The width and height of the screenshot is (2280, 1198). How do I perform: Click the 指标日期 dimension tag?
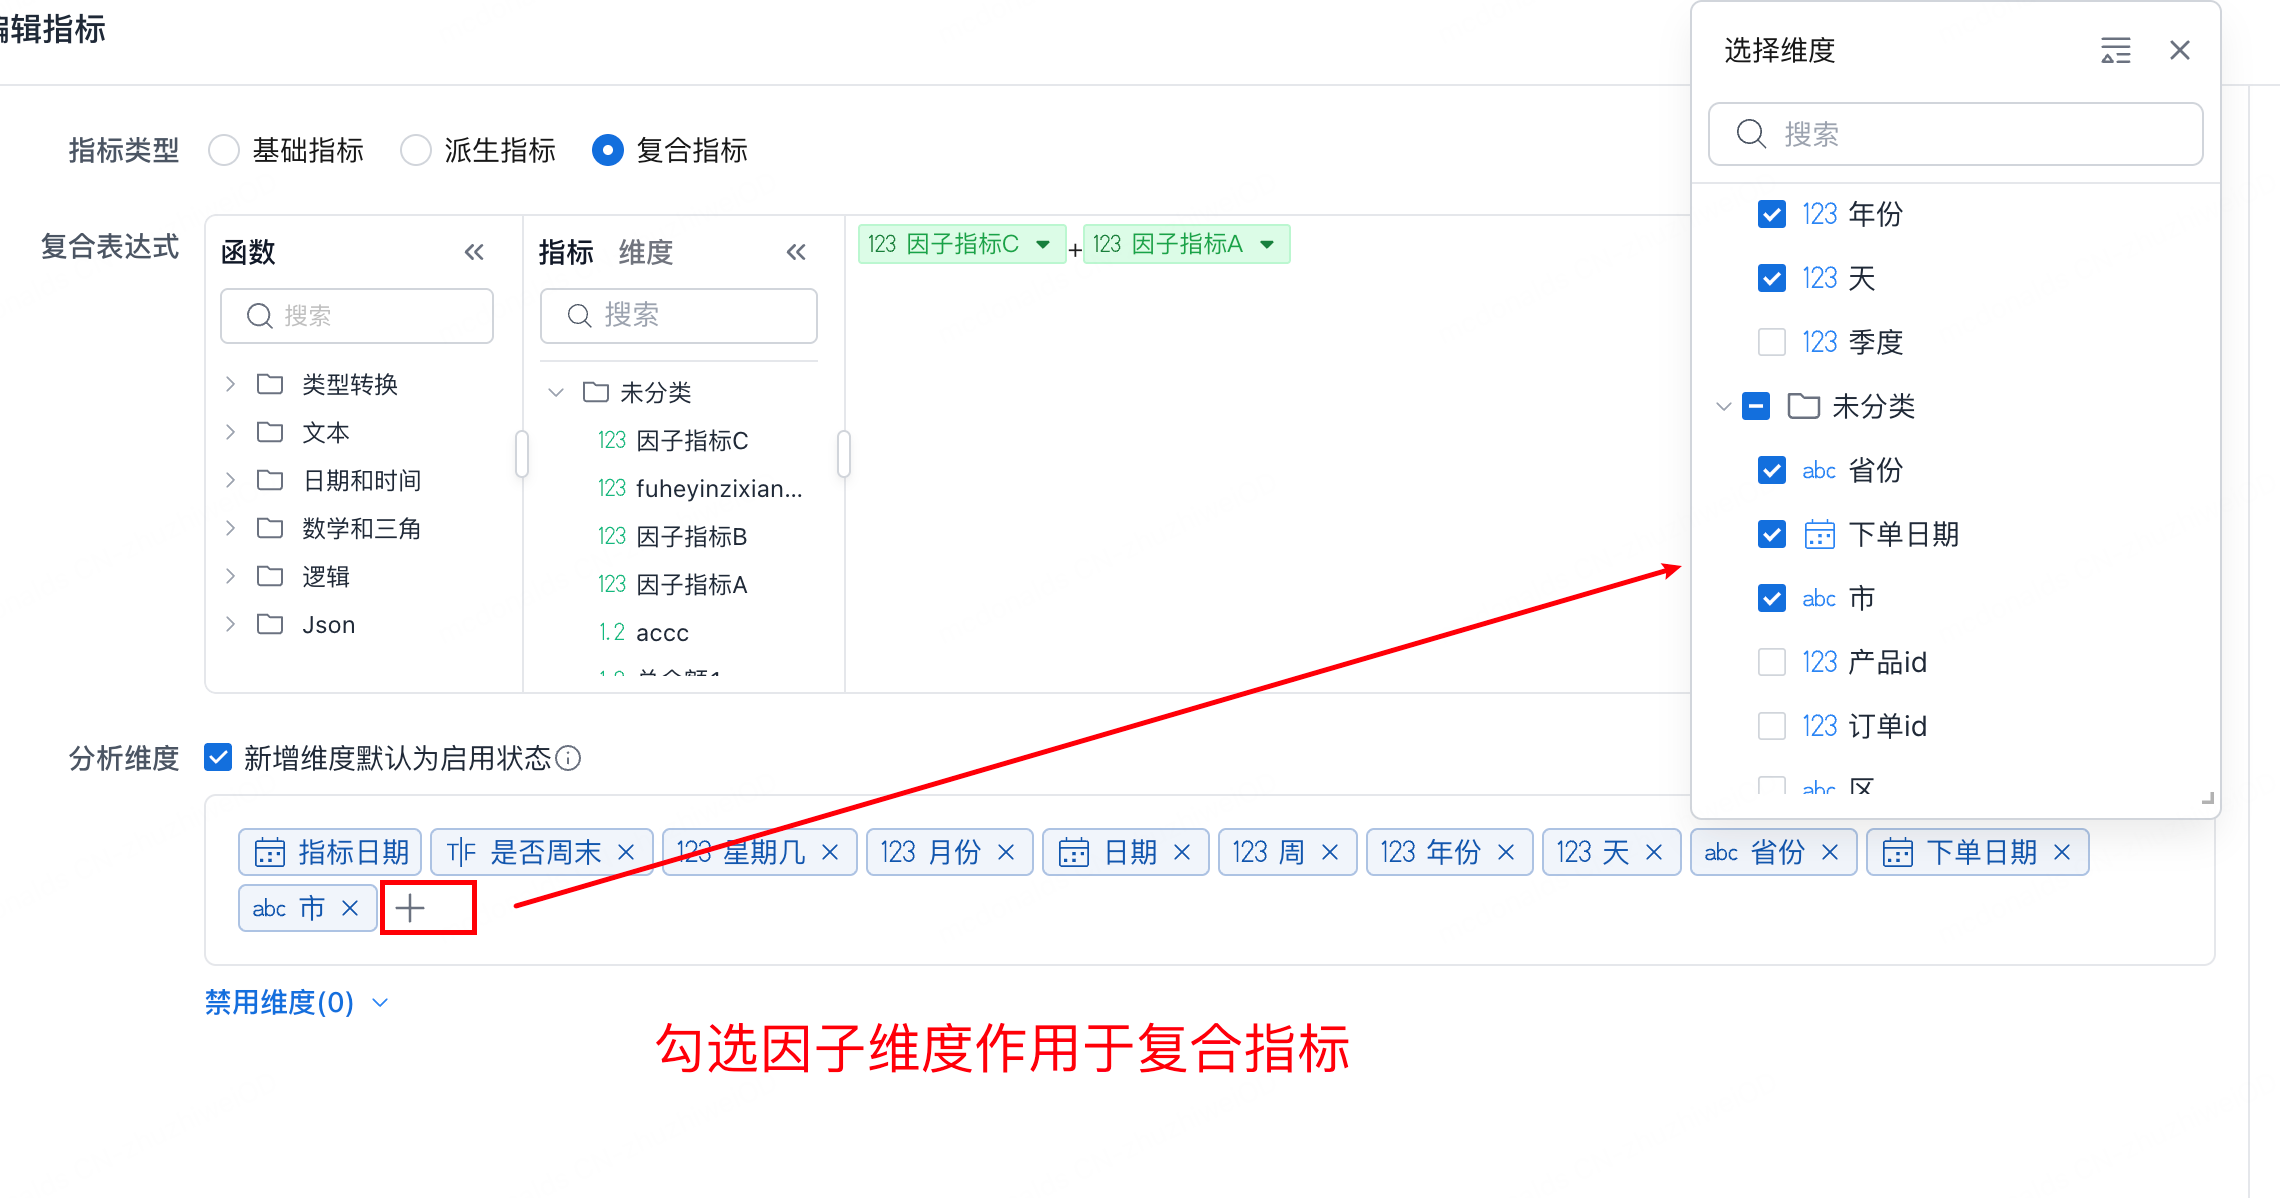tap(331, 852)
